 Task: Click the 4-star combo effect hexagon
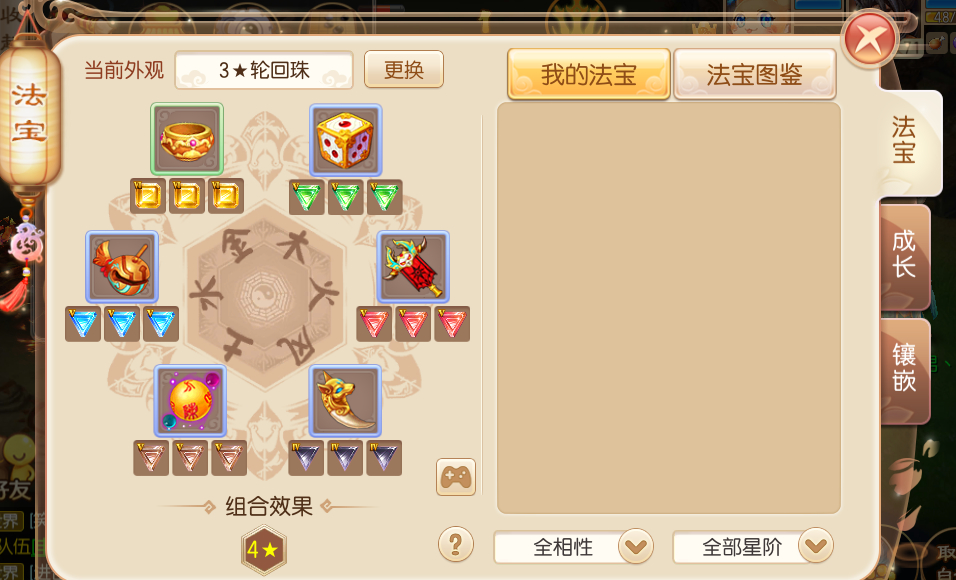click(263, 550)
